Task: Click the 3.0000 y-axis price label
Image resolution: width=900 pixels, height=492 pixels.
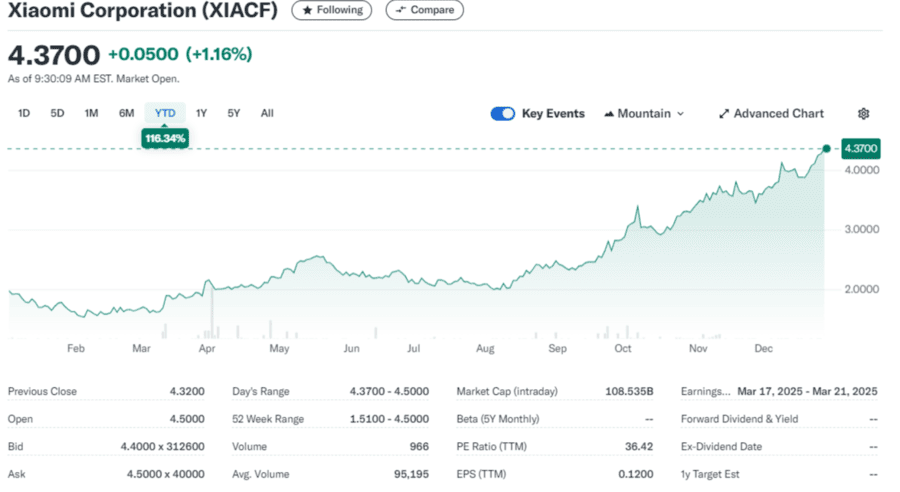Action: pos(862,229)
